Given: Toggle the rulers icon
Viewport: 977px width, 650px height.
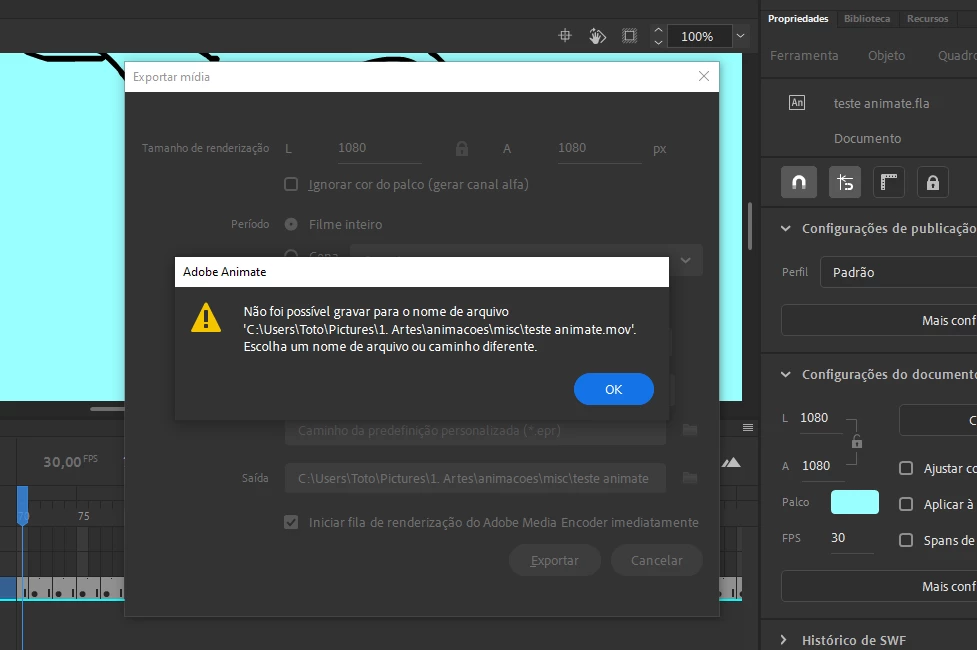Looking at the screenshot, I should pos(889,182).
